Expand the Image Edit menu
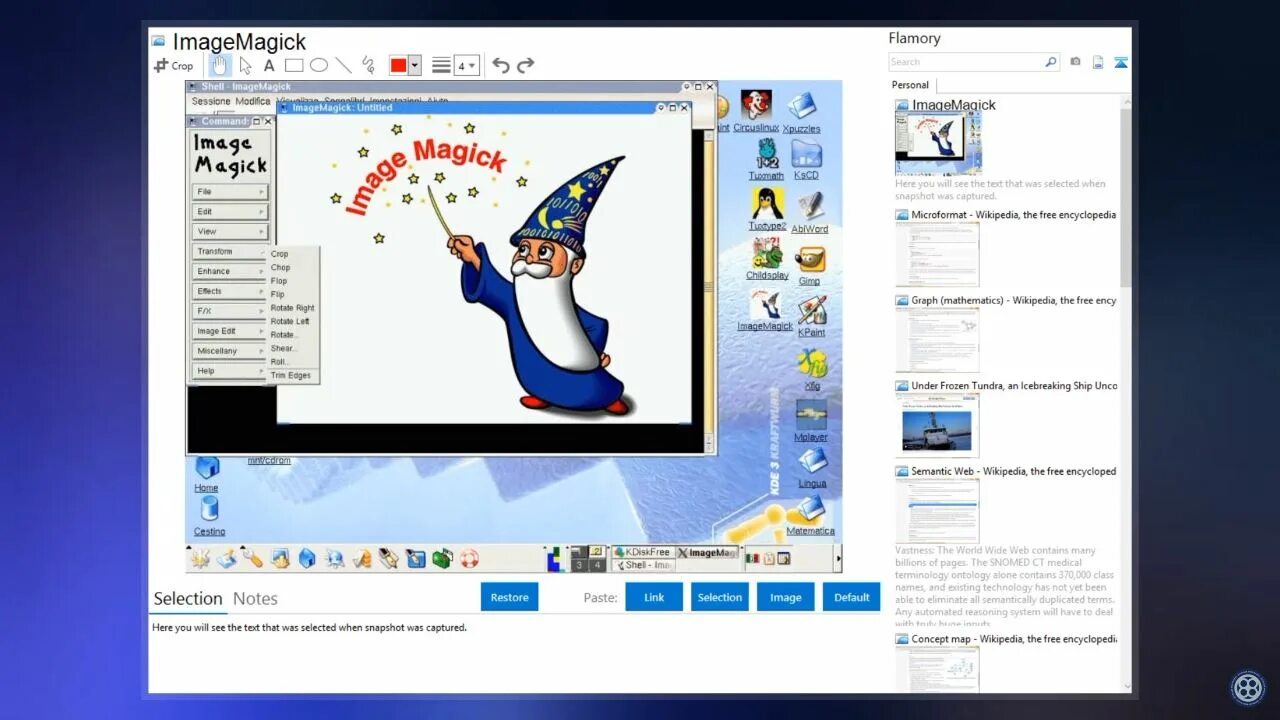The image size is (1280, 720). coord(230,332)
